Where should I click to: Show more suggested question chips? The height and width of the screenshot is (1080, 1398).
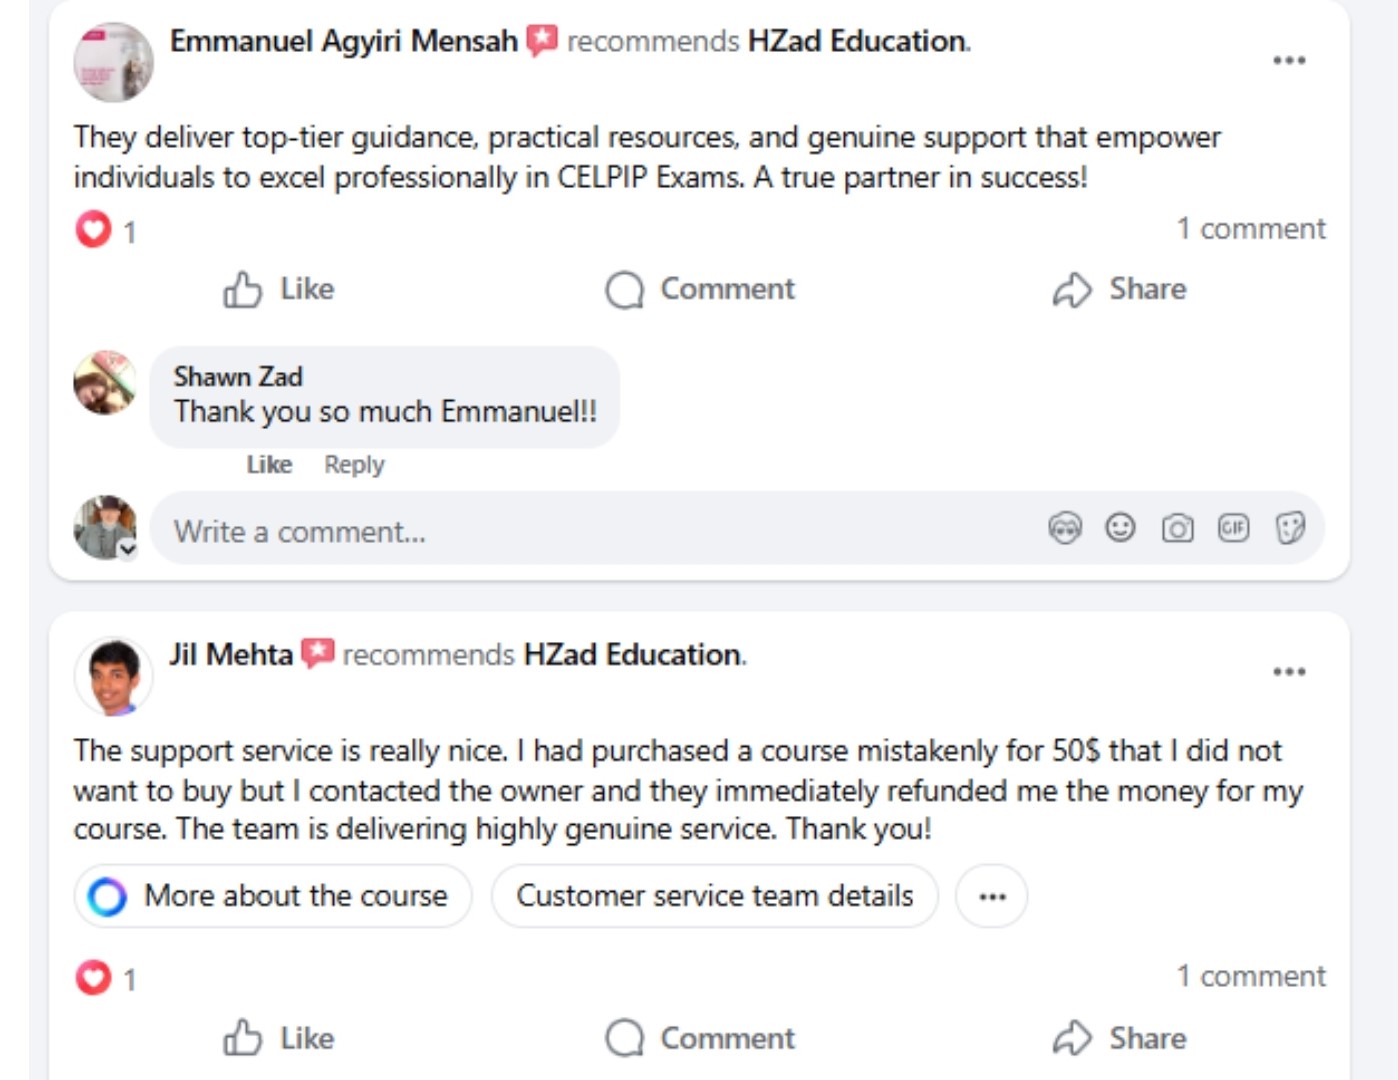coord(992,896)
